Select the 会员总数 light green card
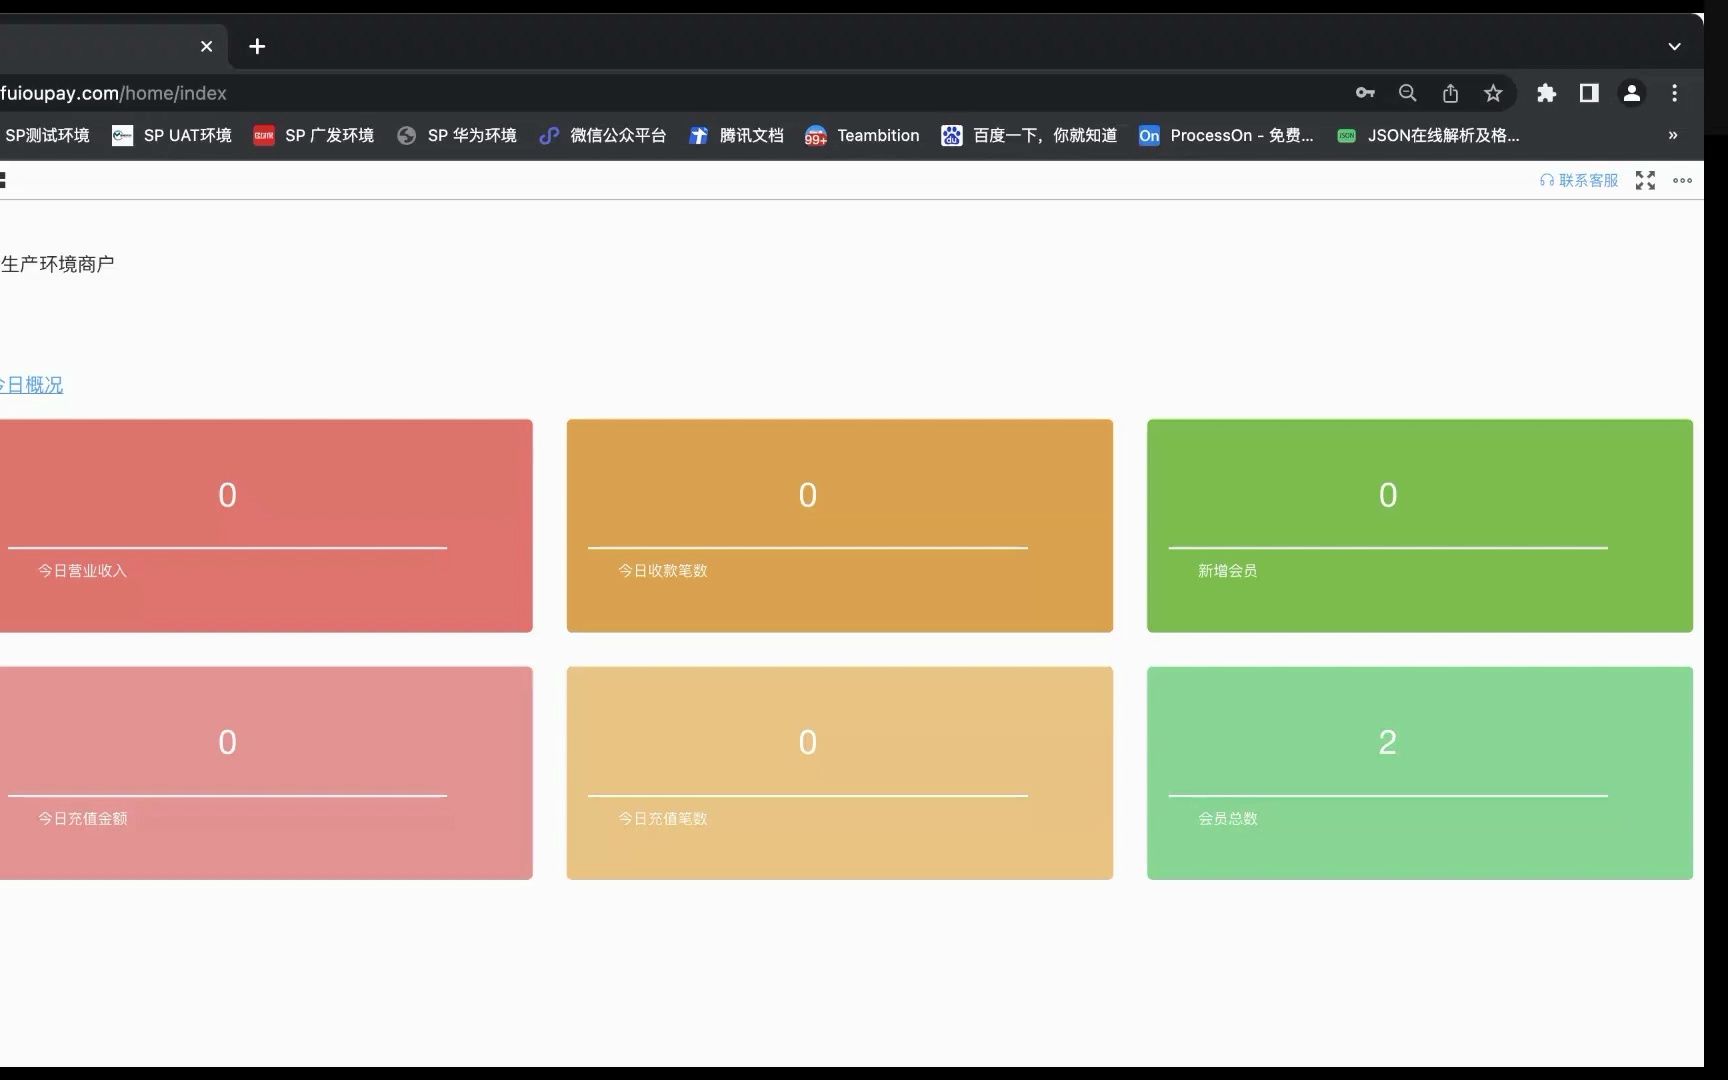The image size is (1728, 1080). click(x=1420, y=773)
